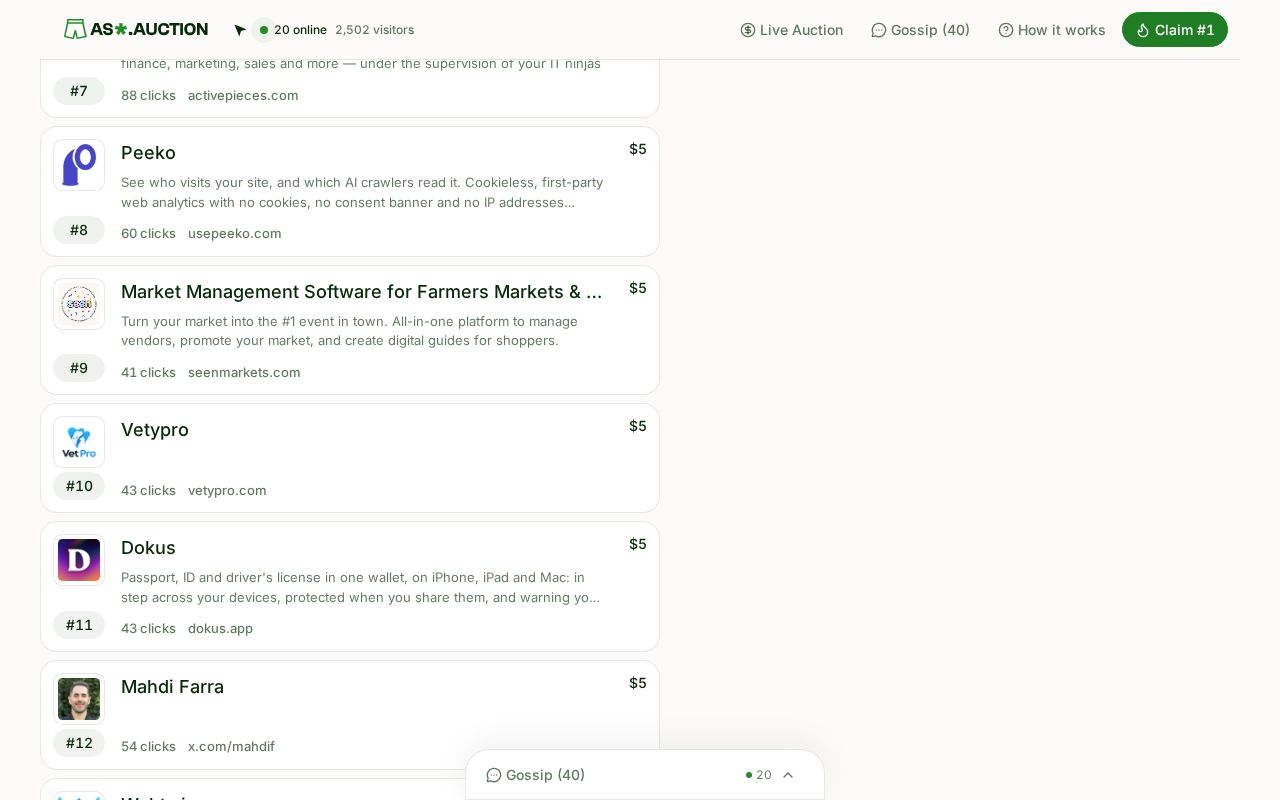Open the Mahdi Farra listing title
The height and width of the screenshot is (800, 1280).
(x=172, y=687)
